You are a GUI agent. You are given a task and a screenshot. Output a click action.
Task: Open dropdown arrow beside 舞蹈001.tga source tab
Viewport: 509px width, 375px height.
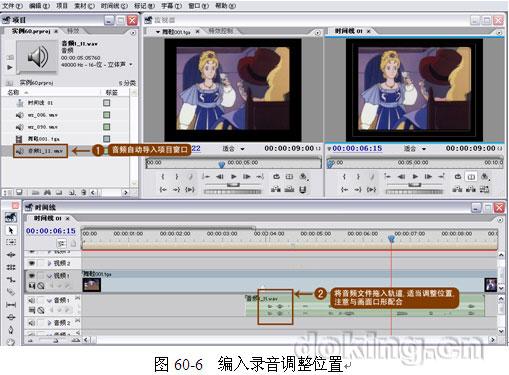tap(158, 32)
